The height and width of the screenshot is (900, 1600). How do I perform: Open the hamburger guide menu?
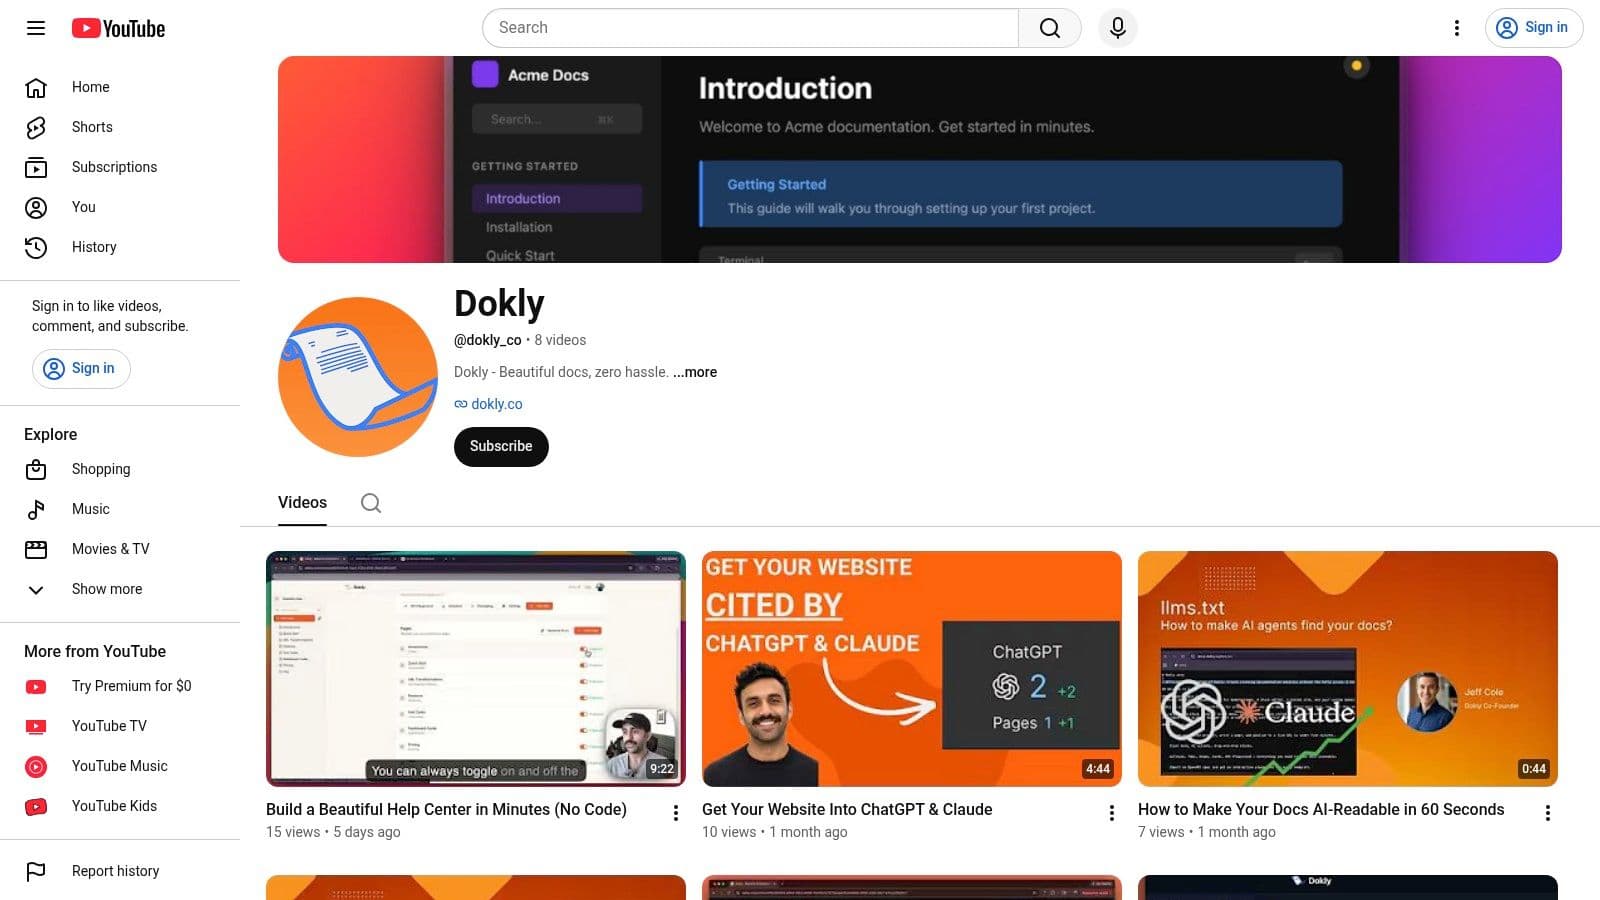[36, 28]
